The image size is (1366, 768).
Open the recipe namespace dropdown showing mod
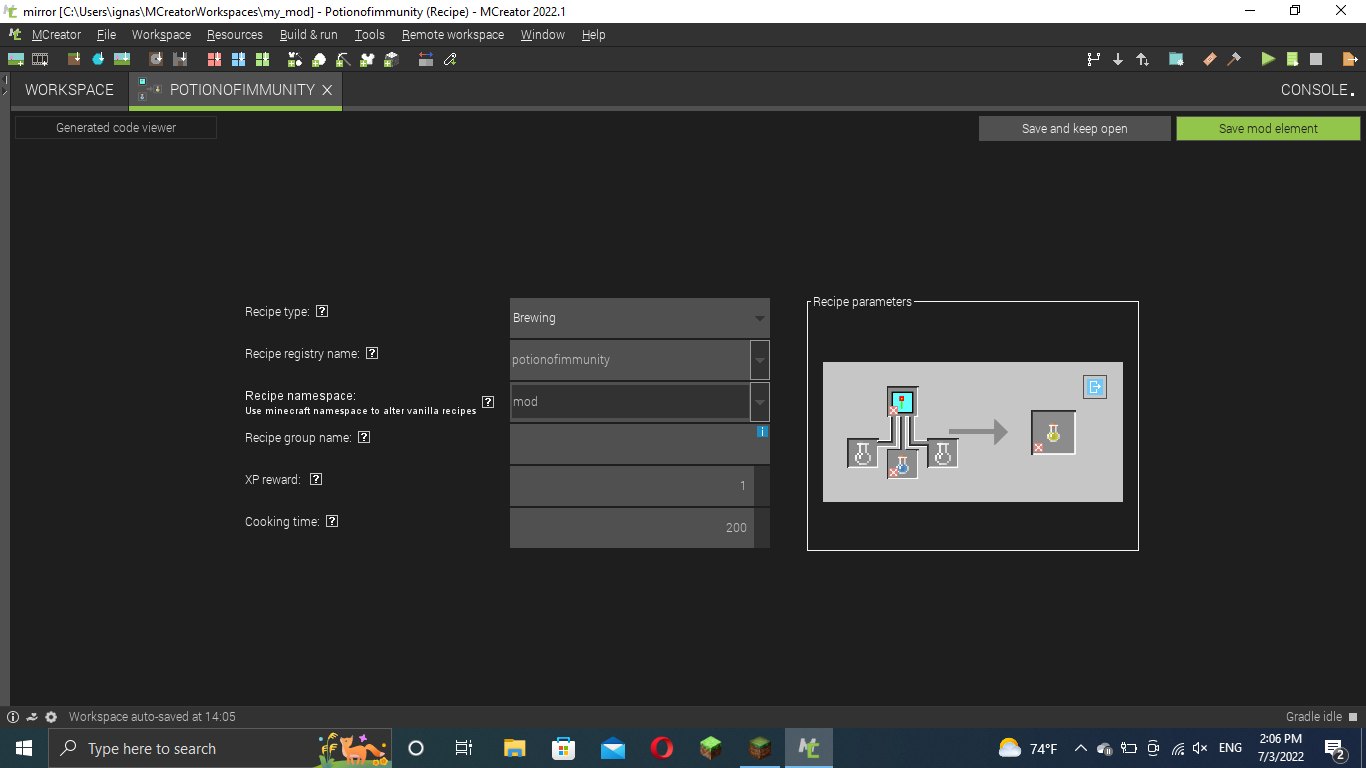[759, 401]
